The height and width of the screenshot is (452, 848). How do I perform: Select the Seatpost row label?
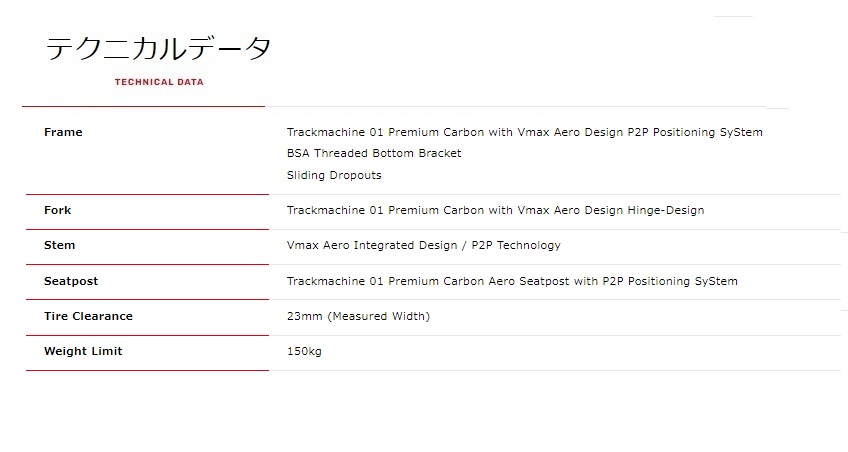click(x=71, y=281)
